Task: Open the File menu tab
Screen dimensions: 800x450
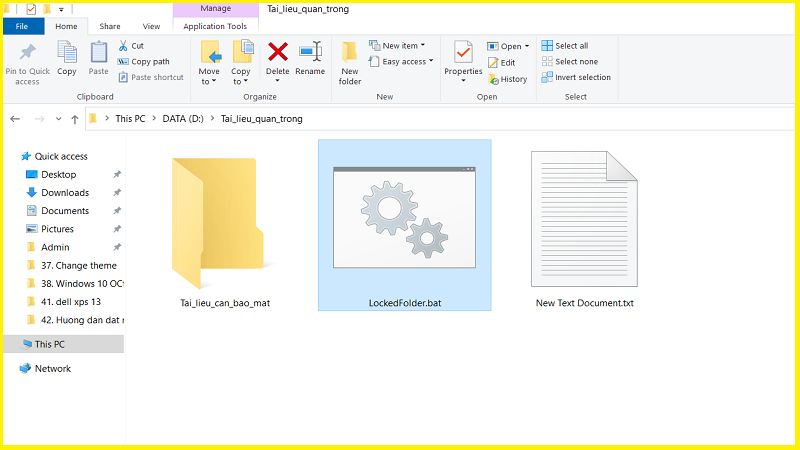Action: [22, 26]
